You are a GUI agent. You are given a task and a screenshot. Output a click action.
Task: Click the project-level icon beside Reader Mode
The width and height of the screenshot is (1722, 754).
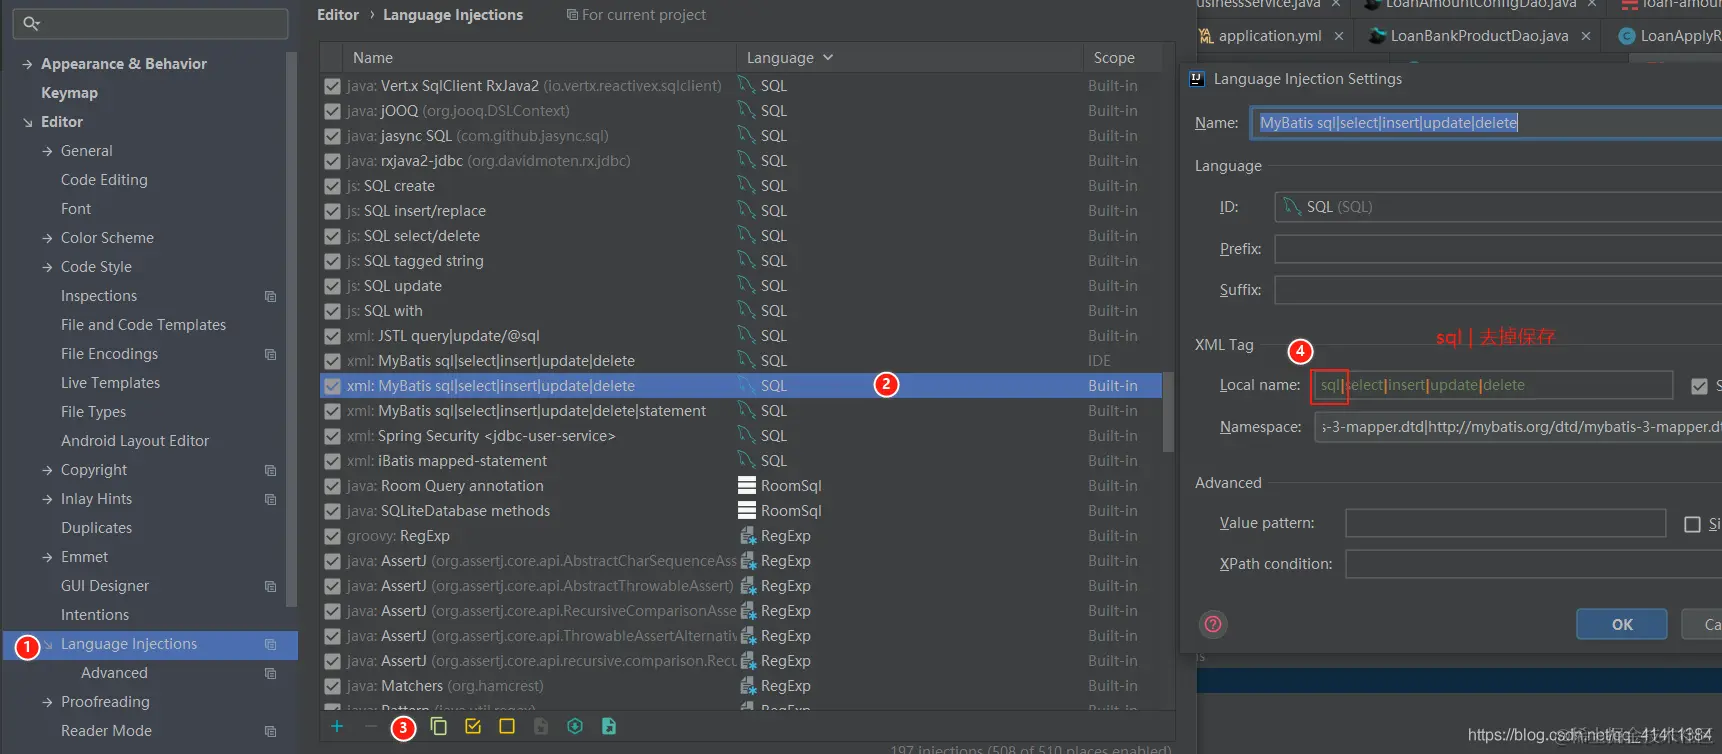[270, 731]
